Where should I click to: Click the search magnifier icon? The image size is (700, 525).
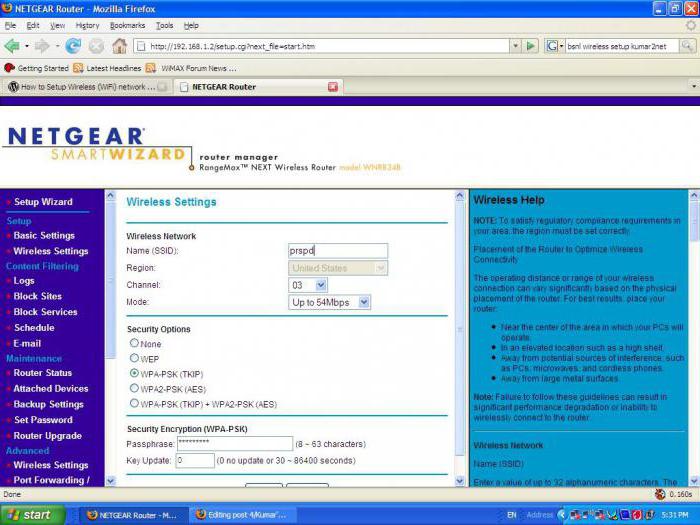[687, 46]
